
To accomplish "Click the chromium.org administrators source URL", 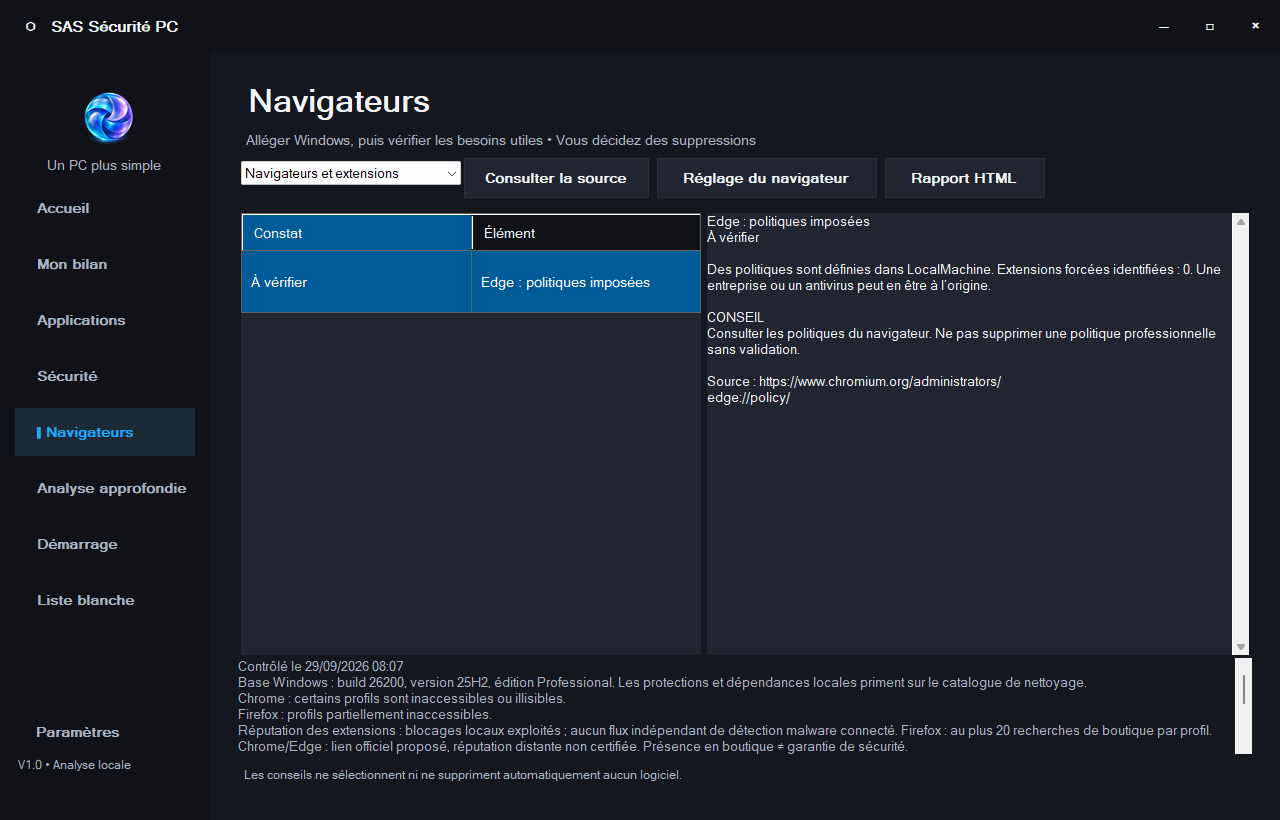I will [880, 381].
